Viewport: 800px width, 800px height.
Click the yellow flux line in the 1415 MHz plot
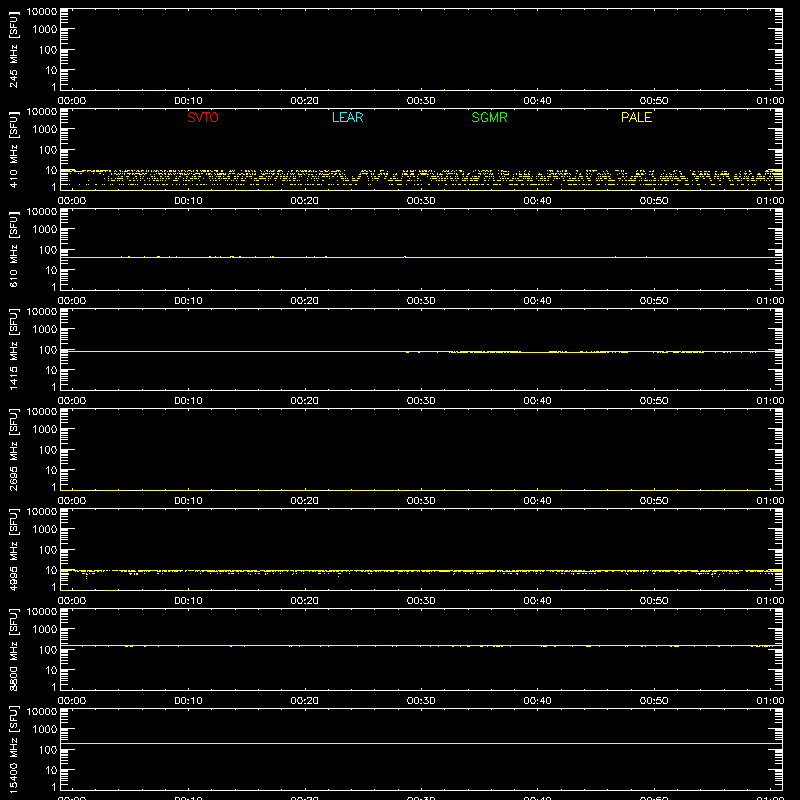(421, 352)
